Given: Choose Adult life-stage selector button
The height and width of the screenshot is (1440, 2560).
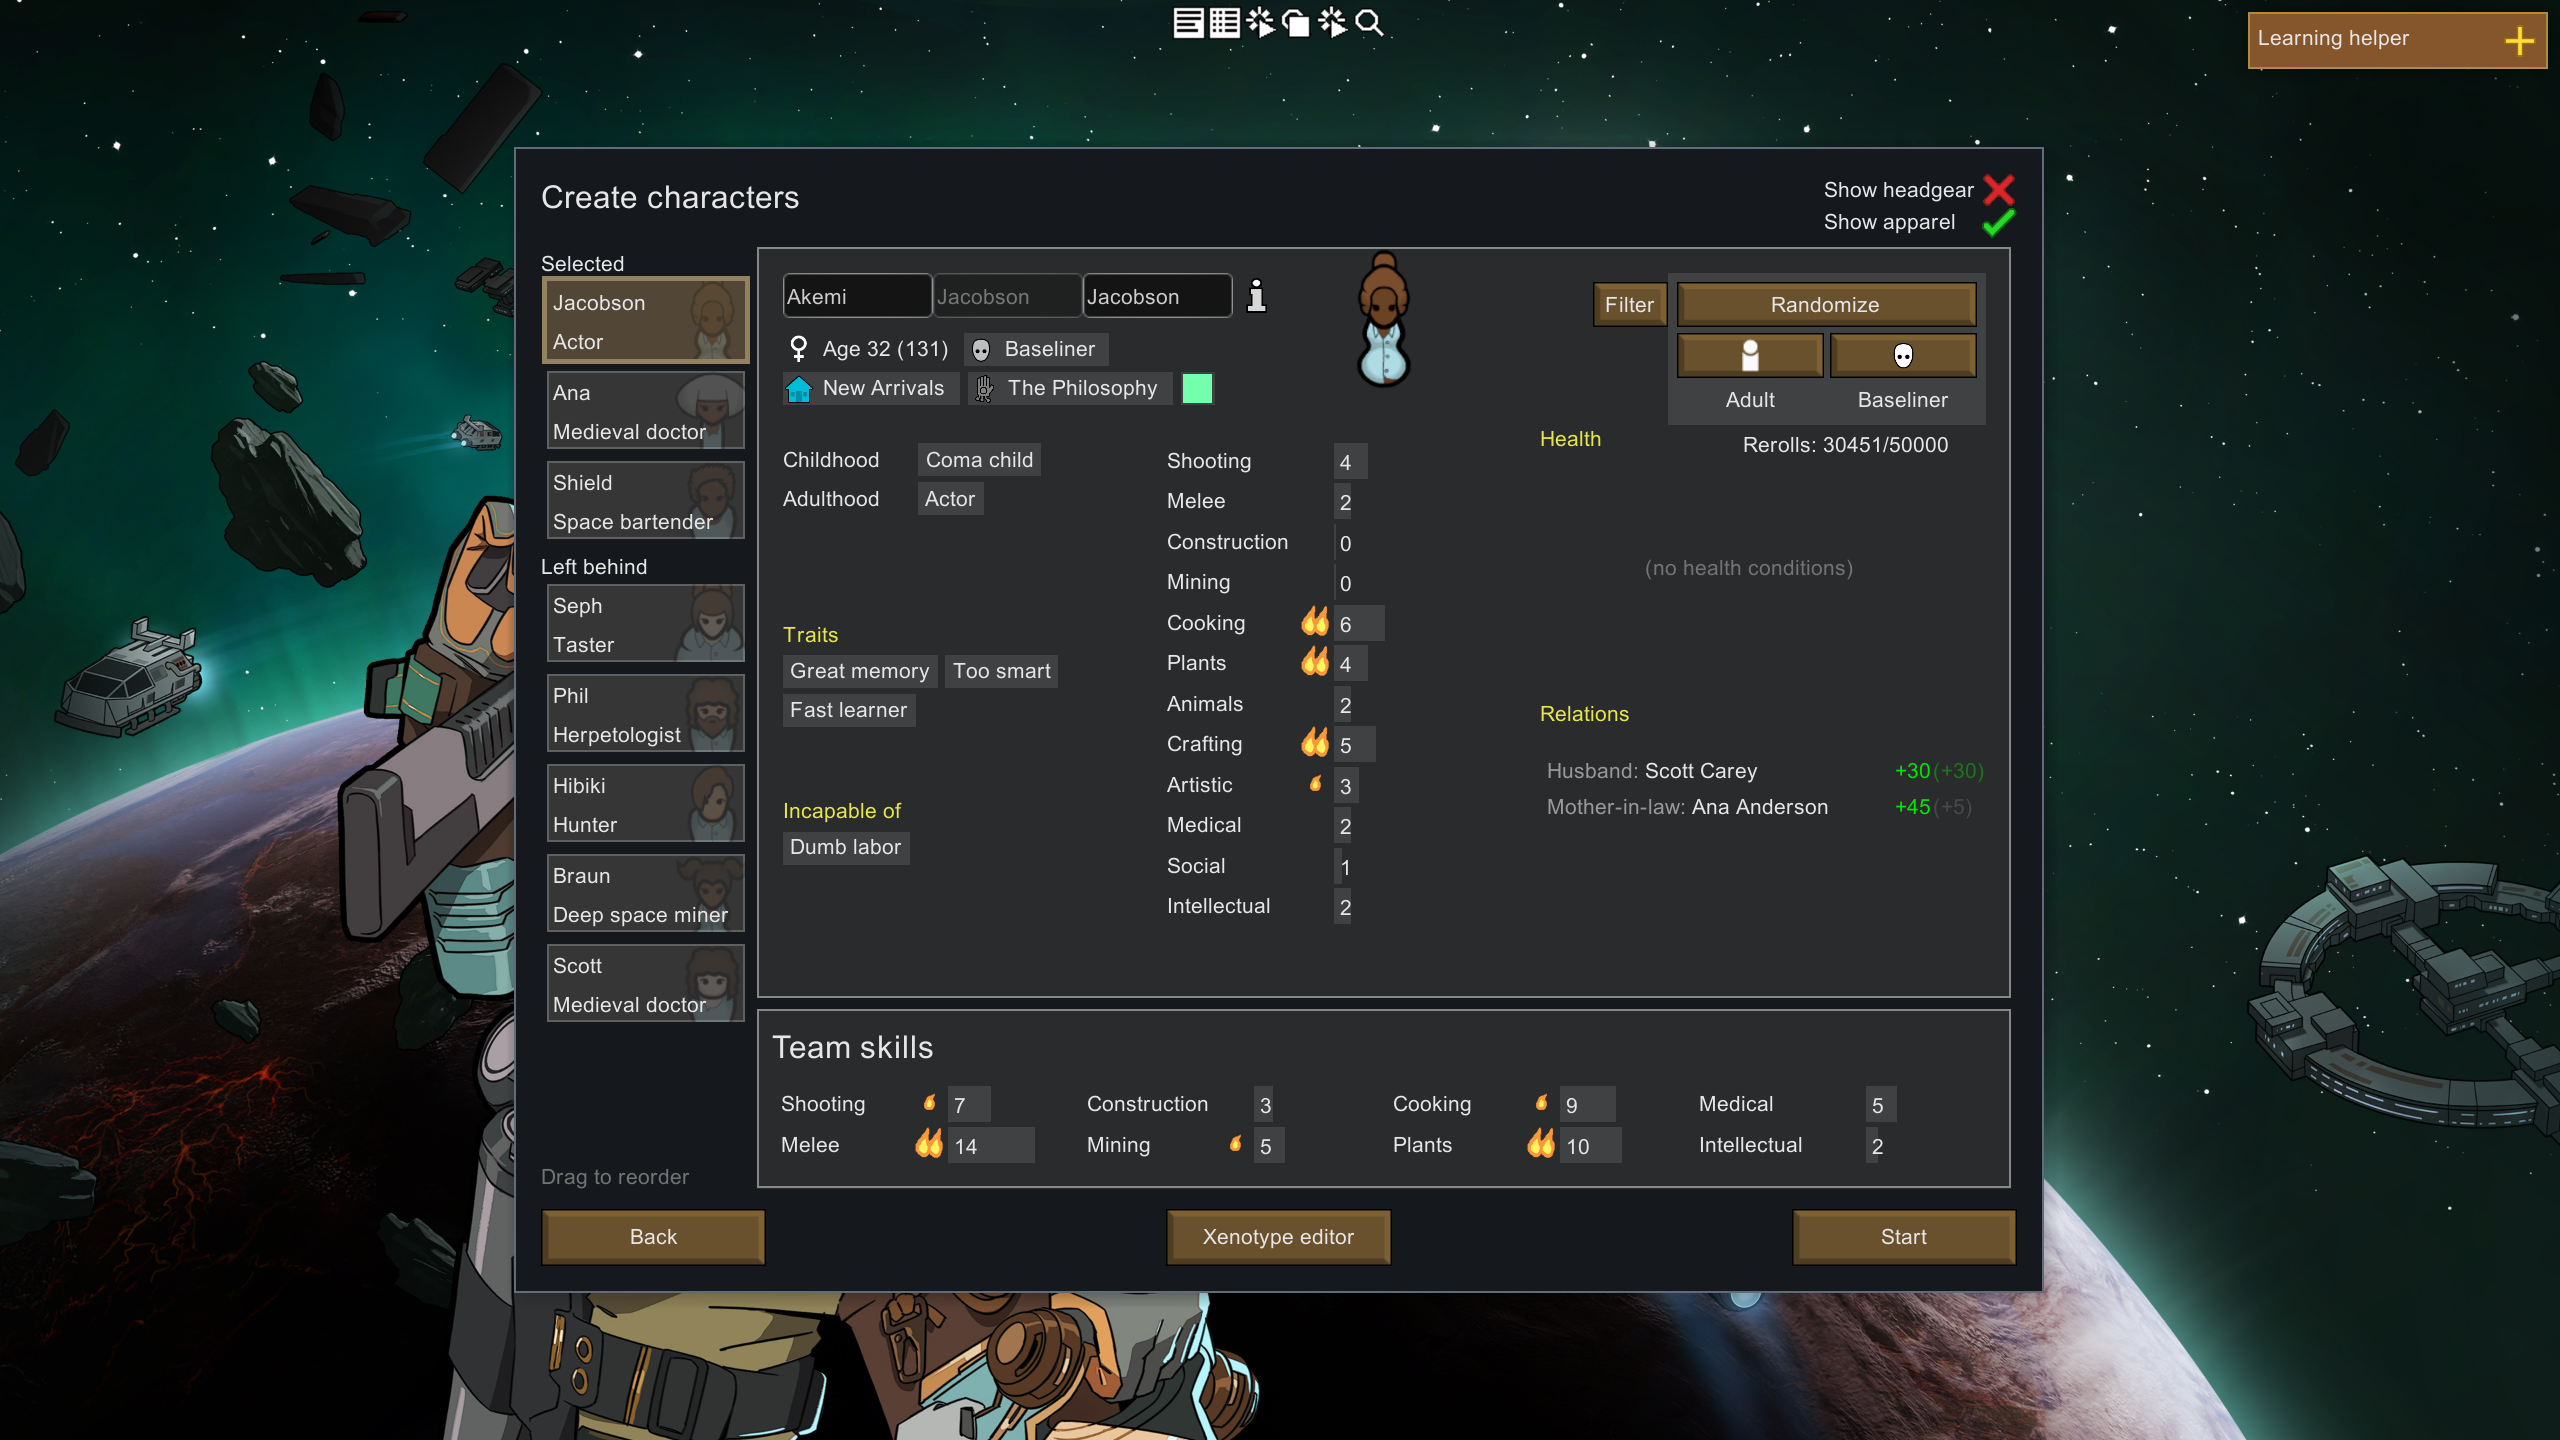Looking at the screenshot, I should (1750, 355).
